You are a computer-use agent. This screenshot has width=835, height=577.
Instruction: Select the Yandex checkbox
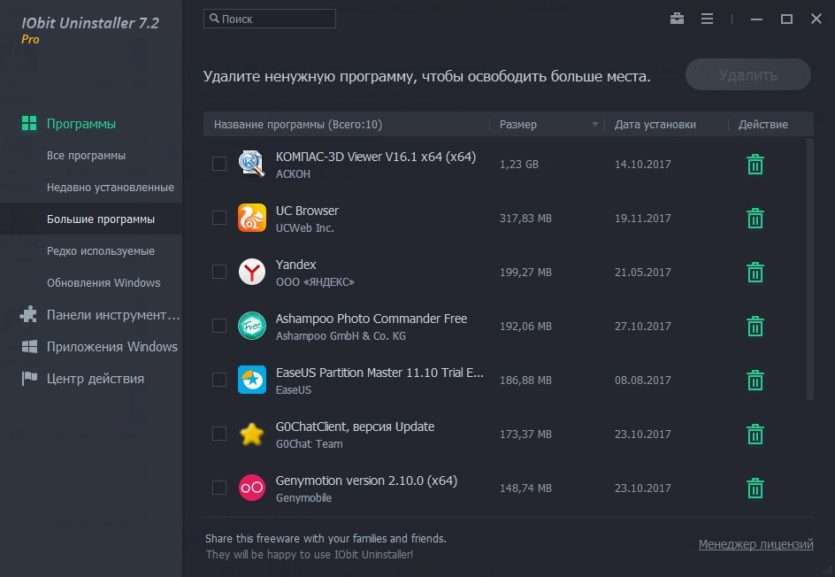click(219, 271)
